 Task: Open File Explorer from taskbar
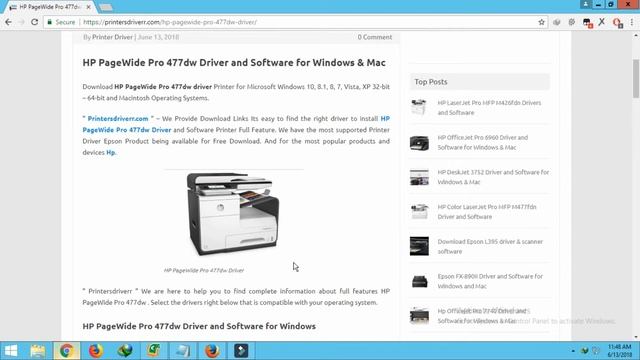point(38,351)
